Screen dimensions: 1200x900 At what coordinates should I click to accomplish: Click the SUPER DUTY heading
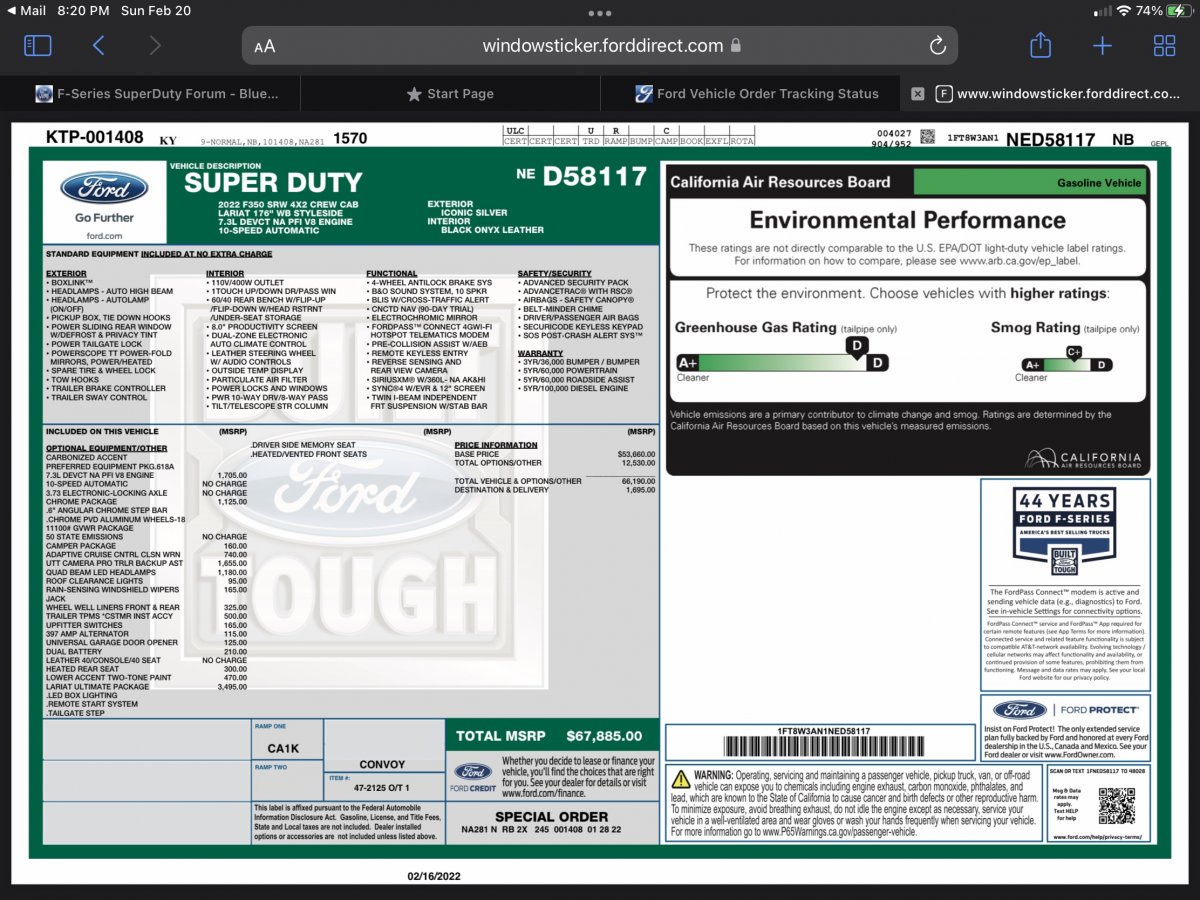(273, 183)
